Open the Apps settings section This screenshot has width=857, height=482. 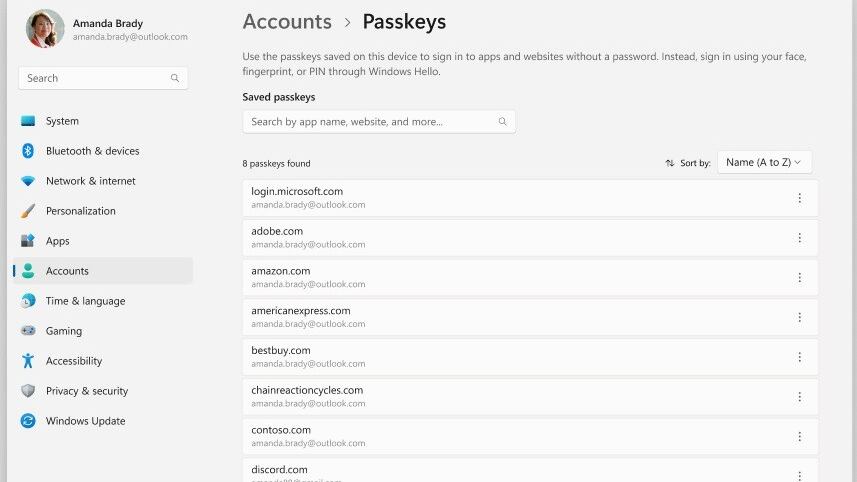[58, 241]
